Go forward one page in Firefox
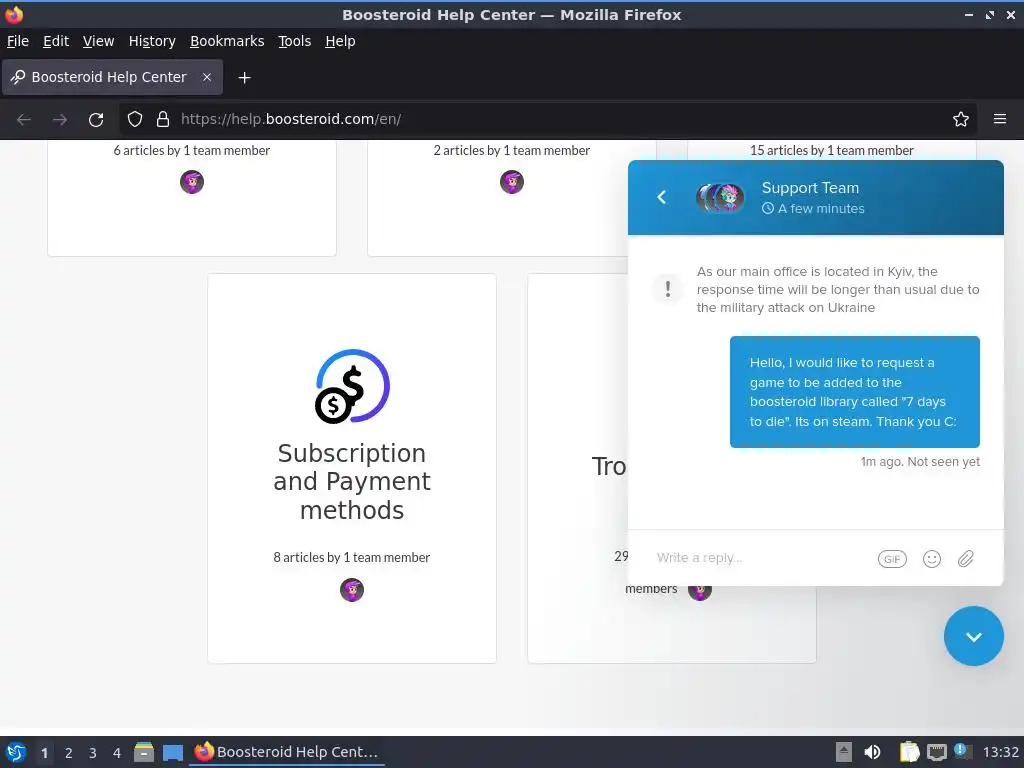Image resolution: width=1024 pixels, height=768 pixels. click(x=60, y=120)
